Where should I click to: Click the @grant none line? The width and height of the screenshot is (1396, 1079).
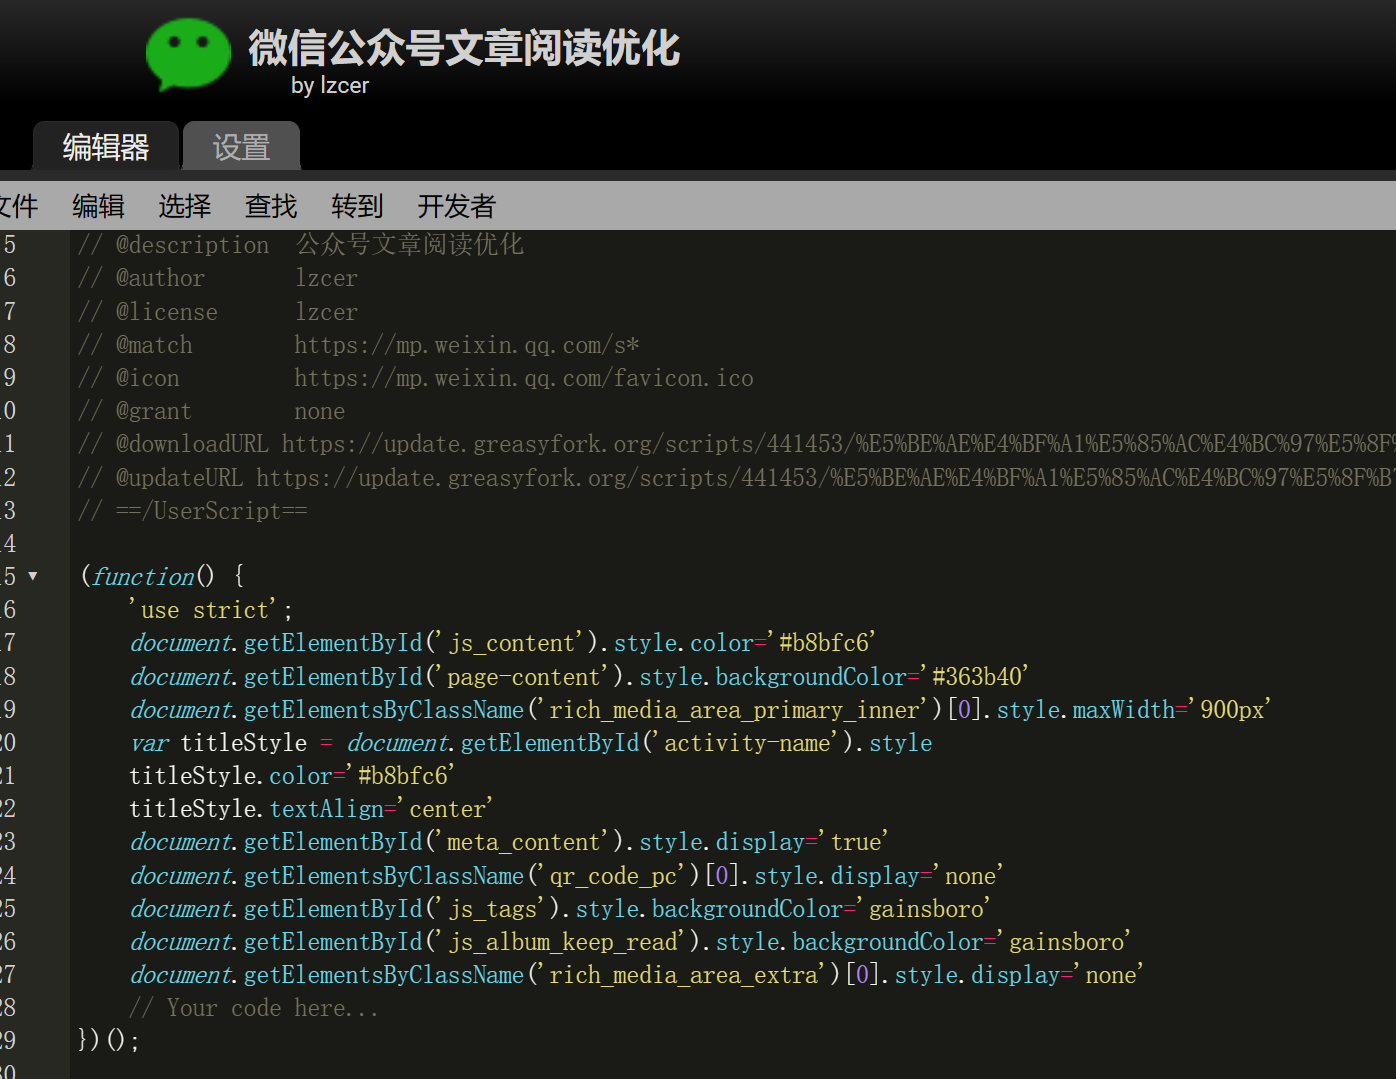(x=212, y=411)
